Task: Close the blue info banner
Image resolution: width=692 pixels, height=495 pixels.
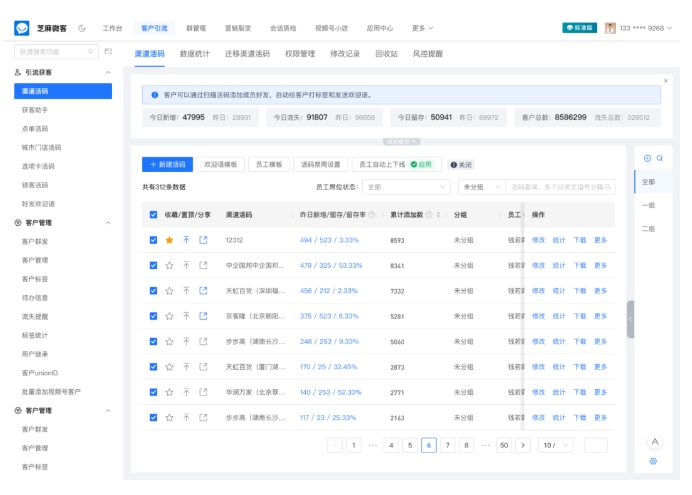Action: click(666, 80)
